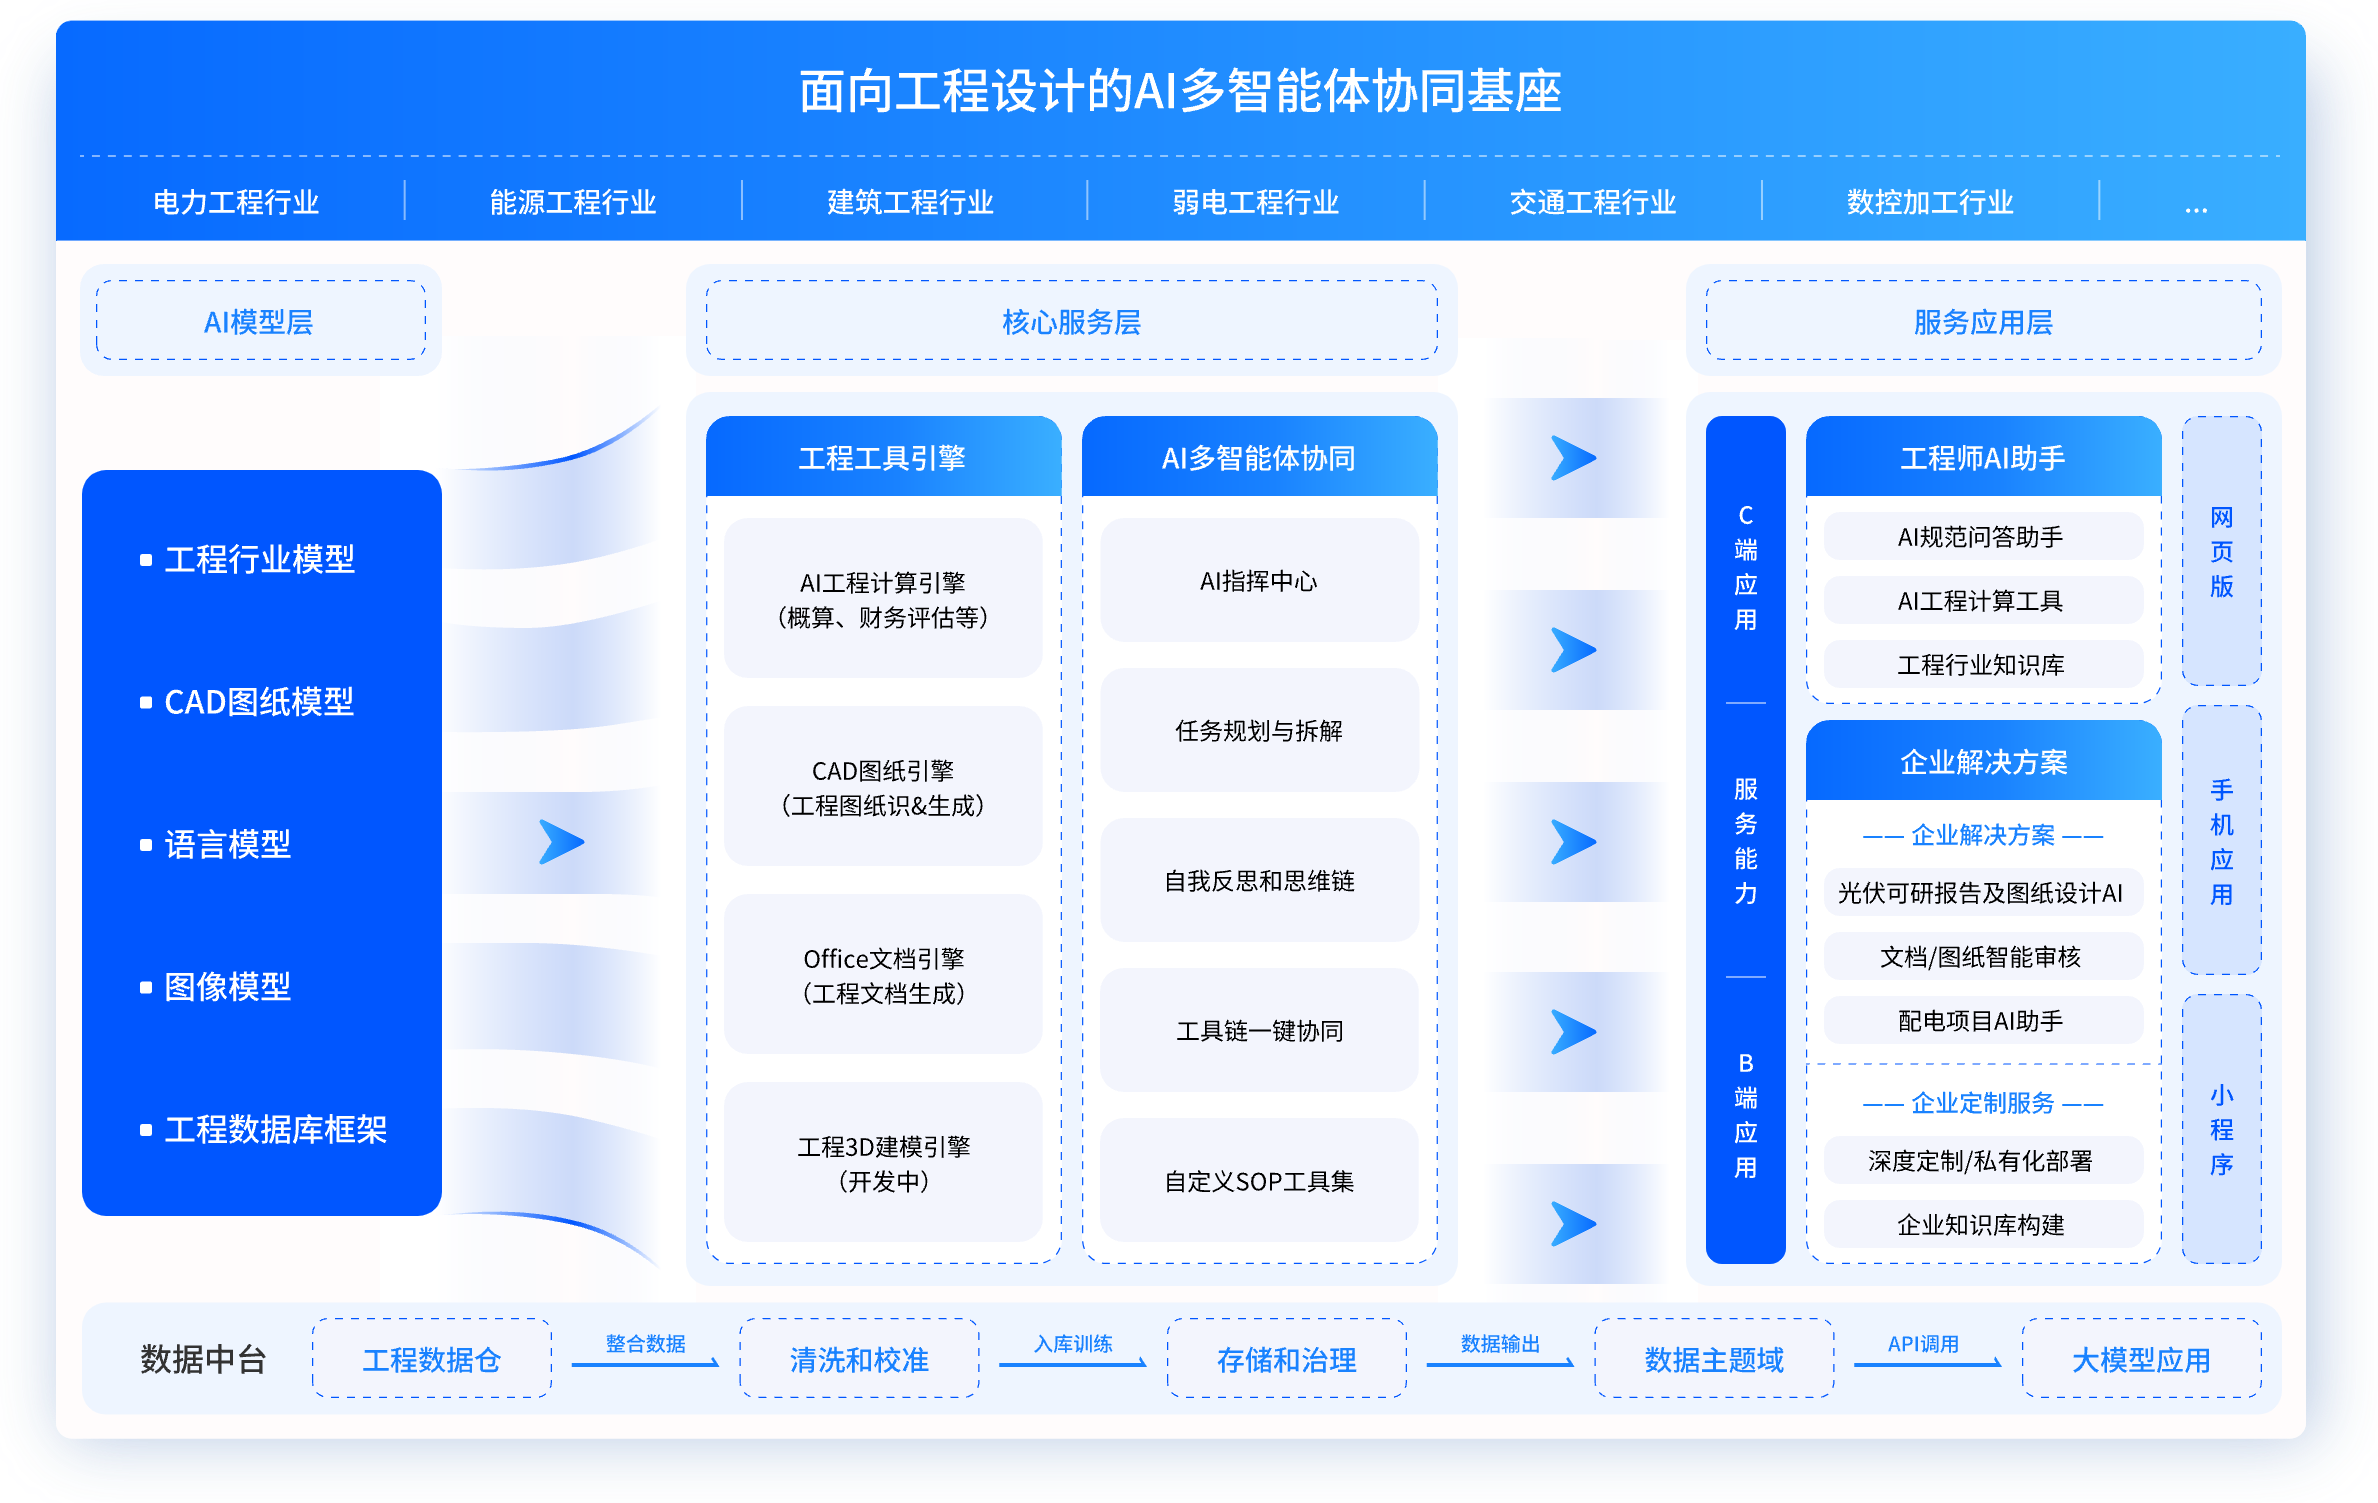Open the 工程3D建模引擎 module
This screenshot has width=2378, height=1503.
tap(883, 1163)
